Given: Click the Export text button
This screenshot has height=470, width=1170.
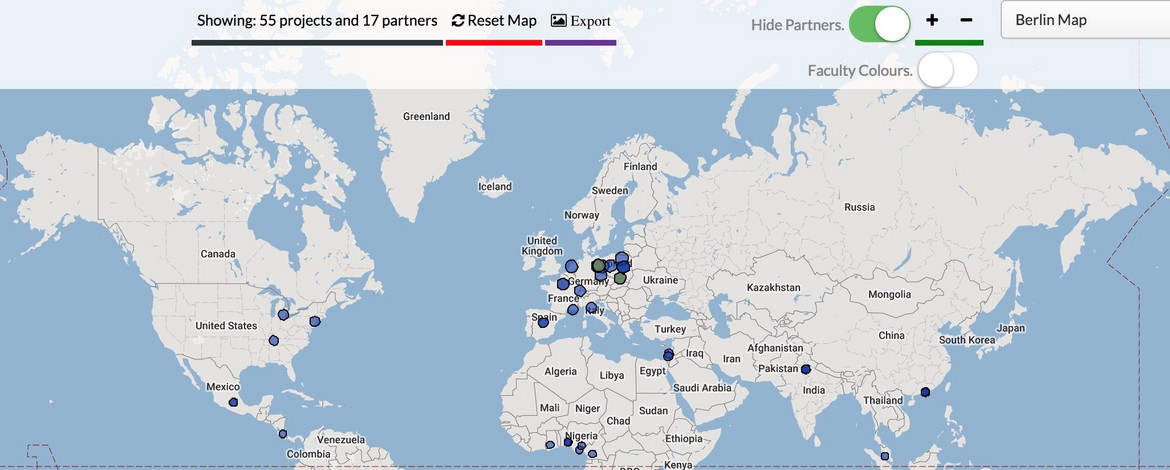Looking at the screenshot, I should pos(590,21).
